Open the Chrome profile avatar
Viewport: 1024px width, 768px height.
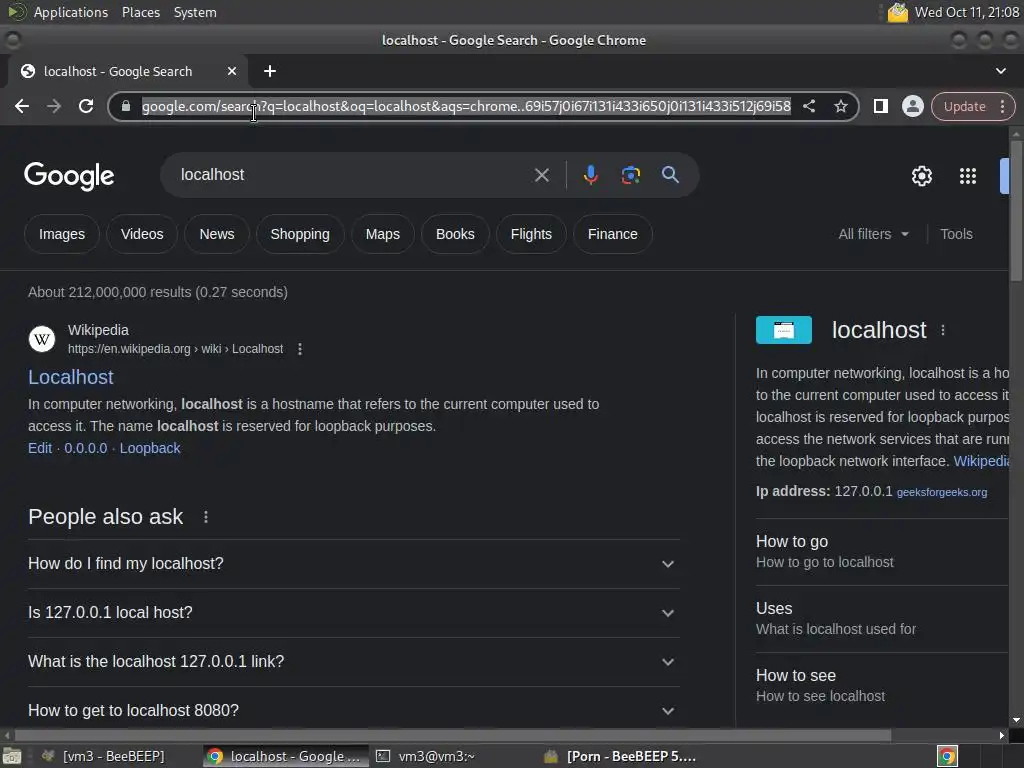912,106
